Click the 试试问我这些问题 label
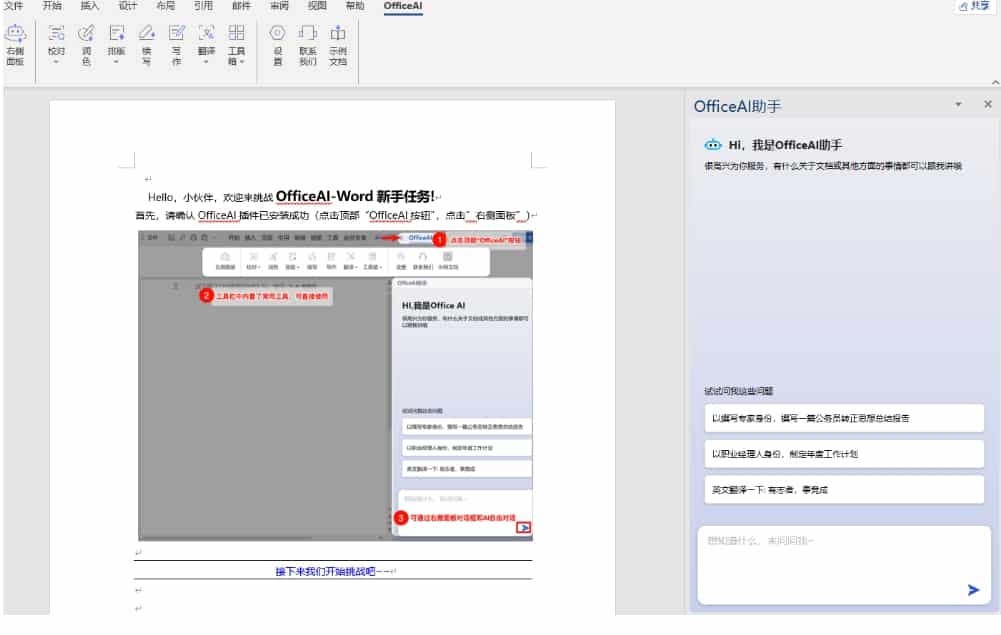 (739, 391)
